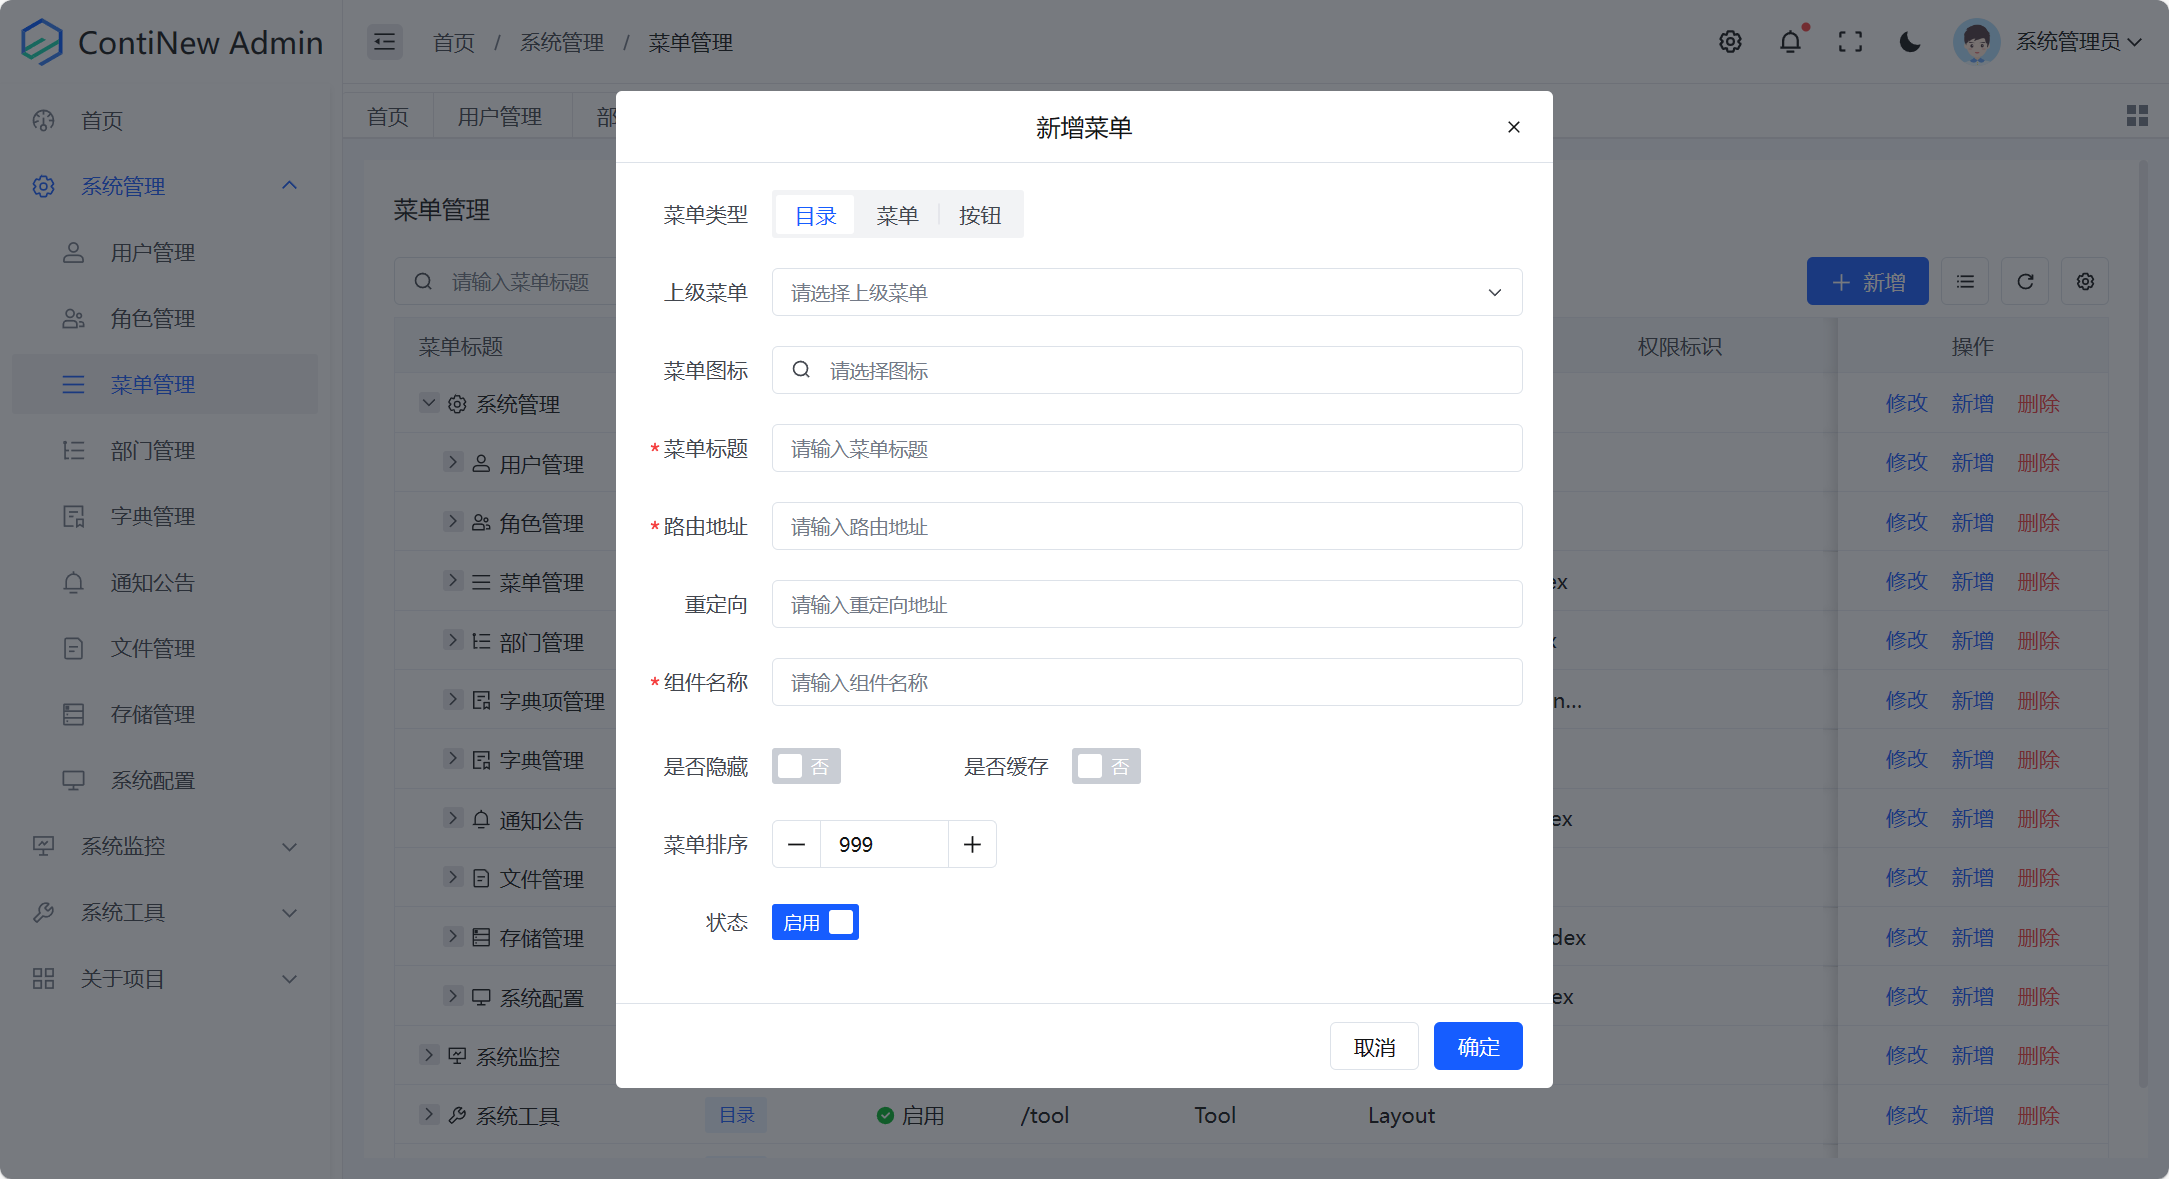Click the notification bell icon
2169x1179 pixels.
click(x=1790, y=42)
